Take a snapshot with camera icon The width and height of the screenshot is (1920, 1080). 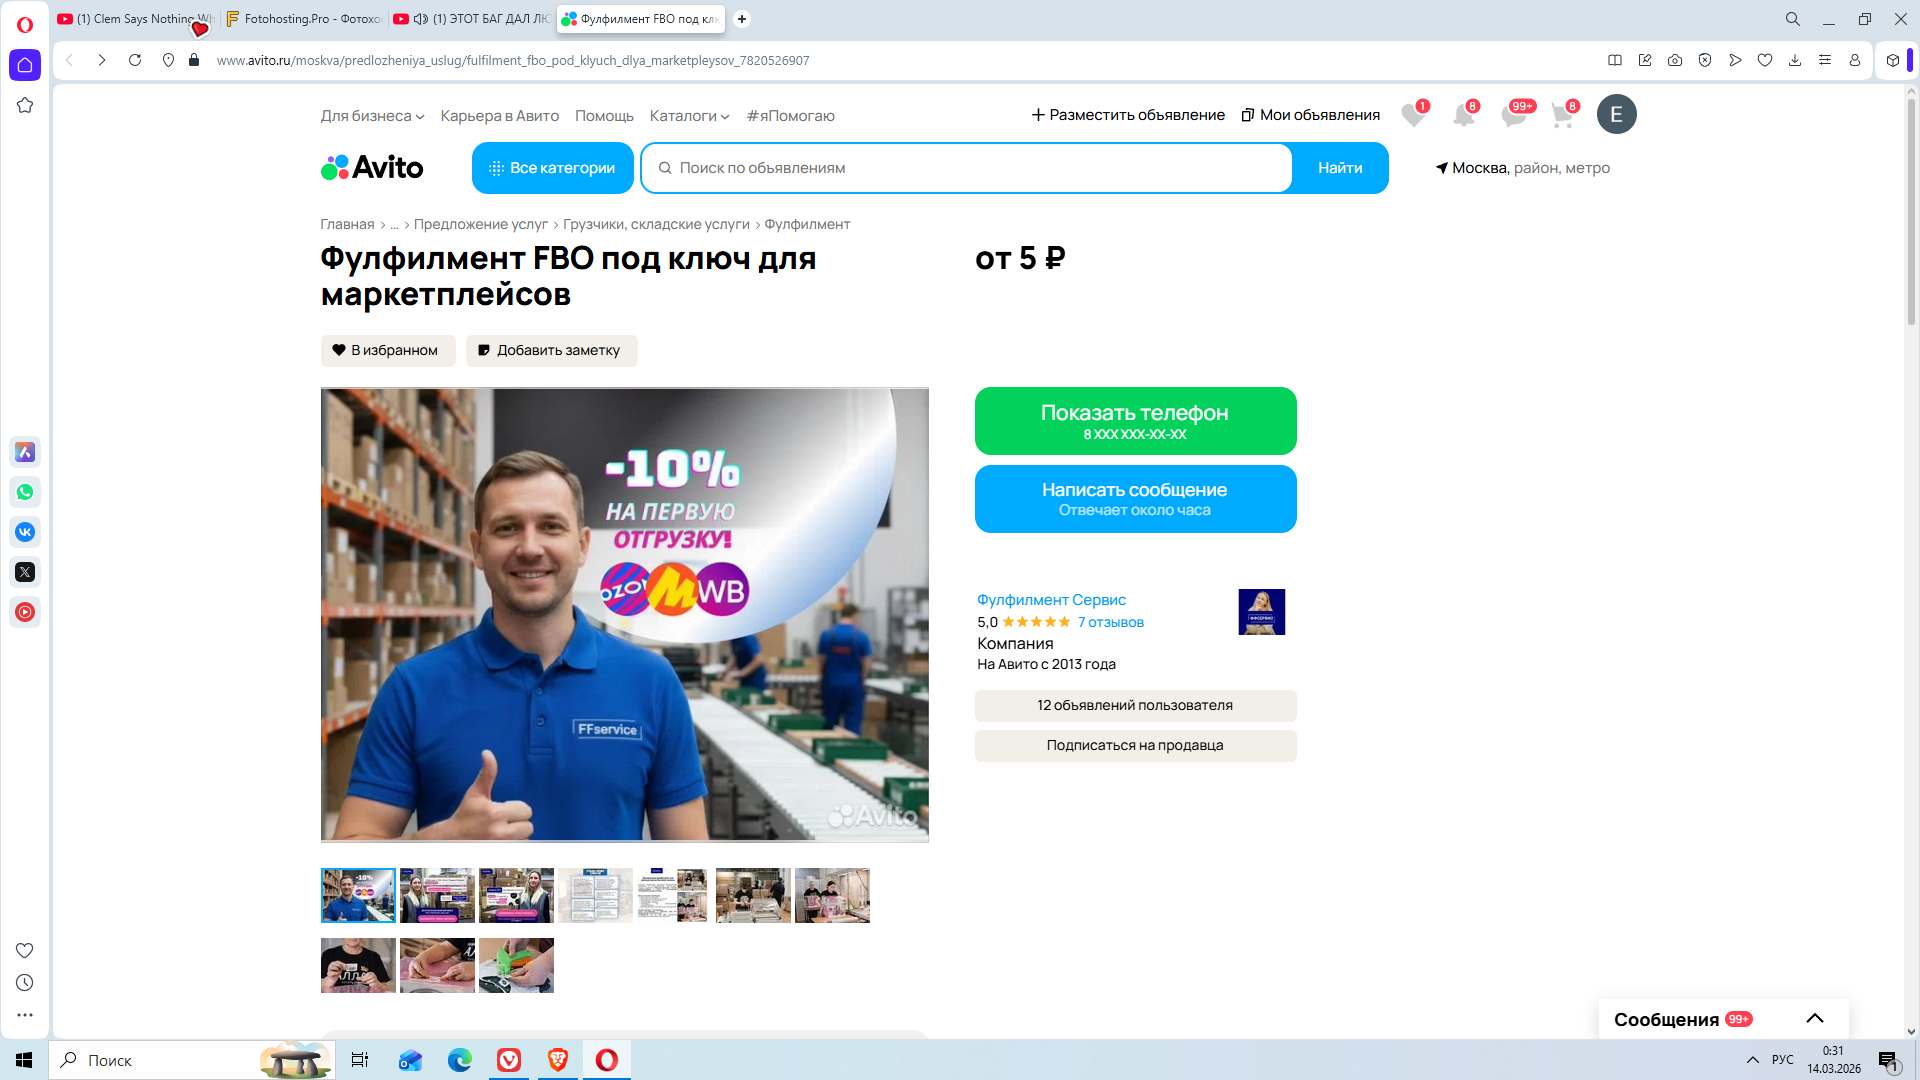tap(1675, 60)
